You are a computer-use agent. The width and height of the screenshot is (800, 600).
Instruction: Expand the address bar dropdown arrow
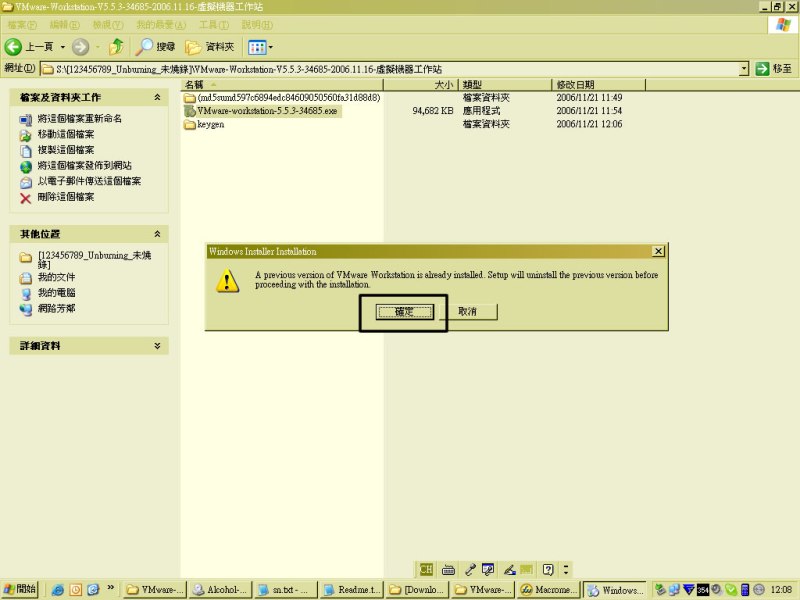(x=744, y=68)
